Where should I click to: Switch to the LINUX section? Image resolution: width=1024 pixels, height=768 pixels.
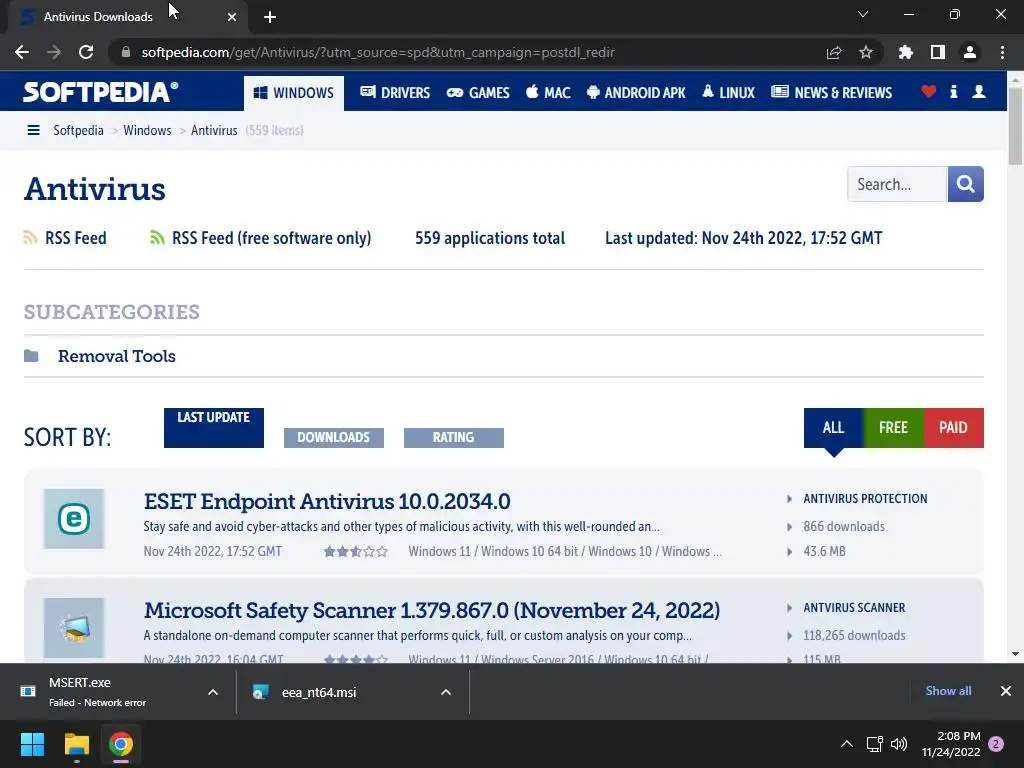(729, 93)
